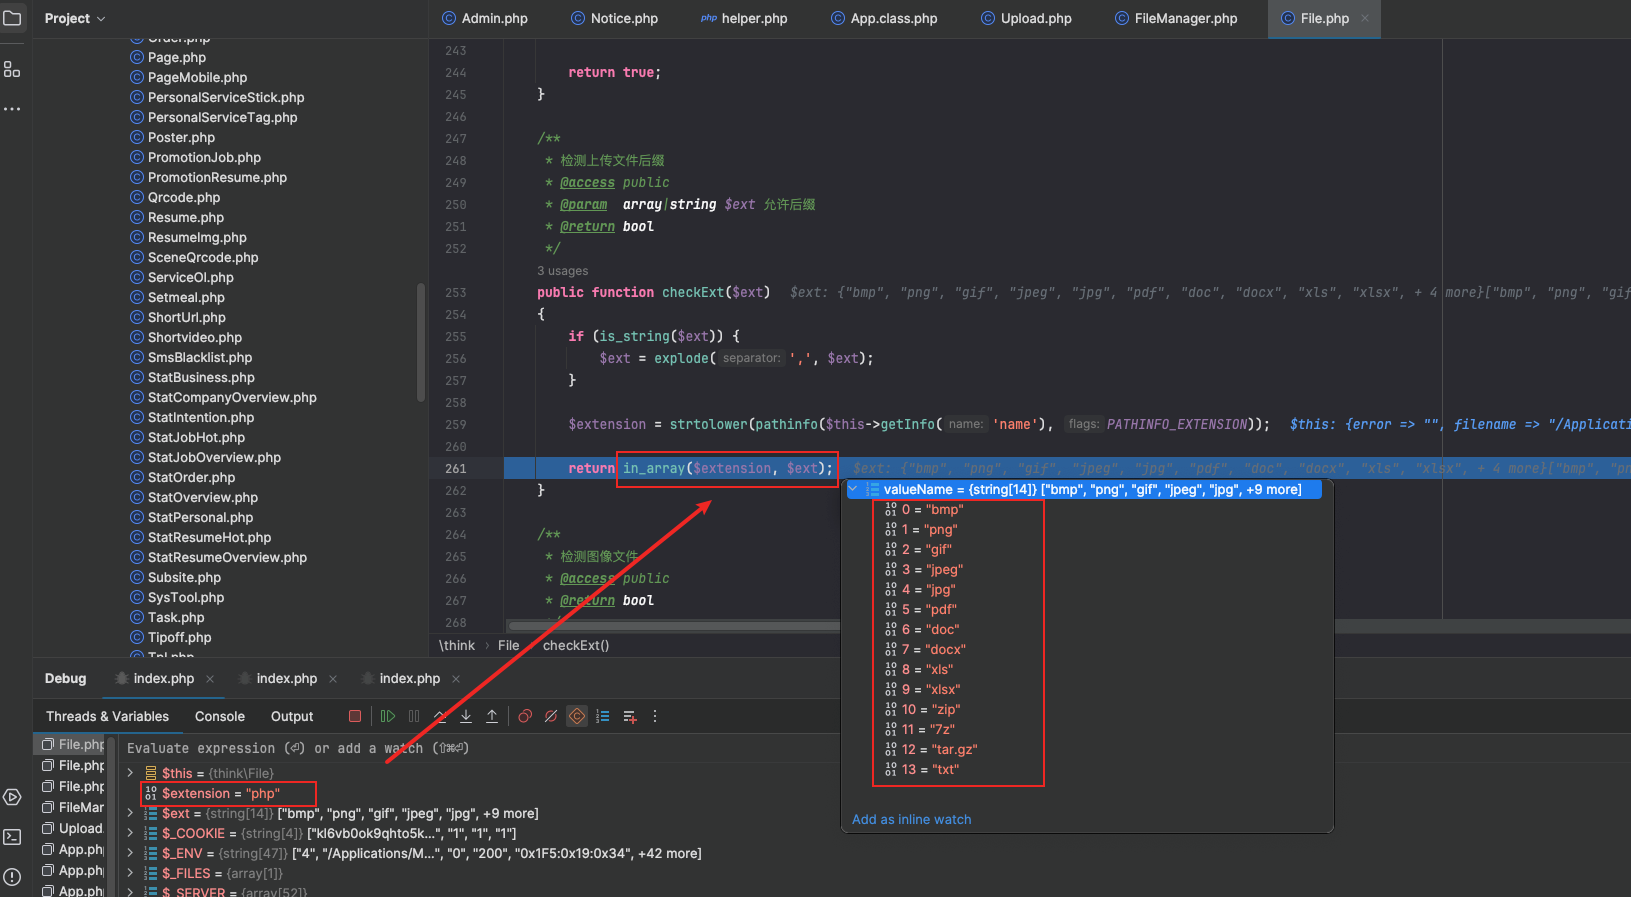The image size is (1631, 897).
Task: Open the Project view dropdown
Action: (75, 18)
